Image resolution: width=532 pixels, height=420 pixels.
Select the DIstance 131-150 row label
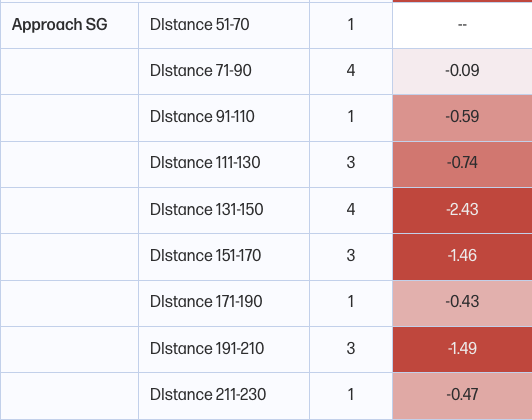(206, 209)
